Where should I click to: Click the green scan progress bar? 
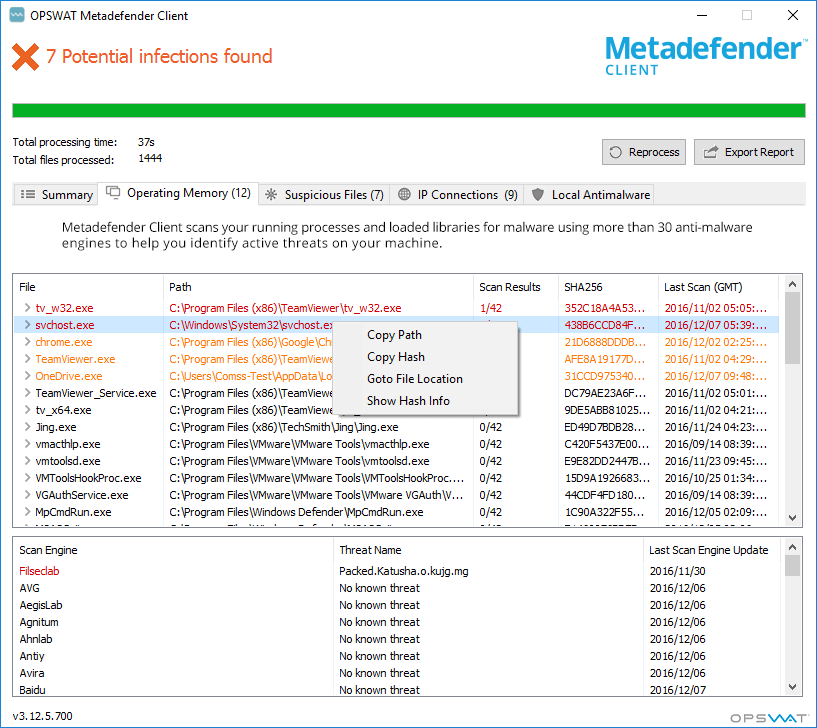(x=408, y=110)
